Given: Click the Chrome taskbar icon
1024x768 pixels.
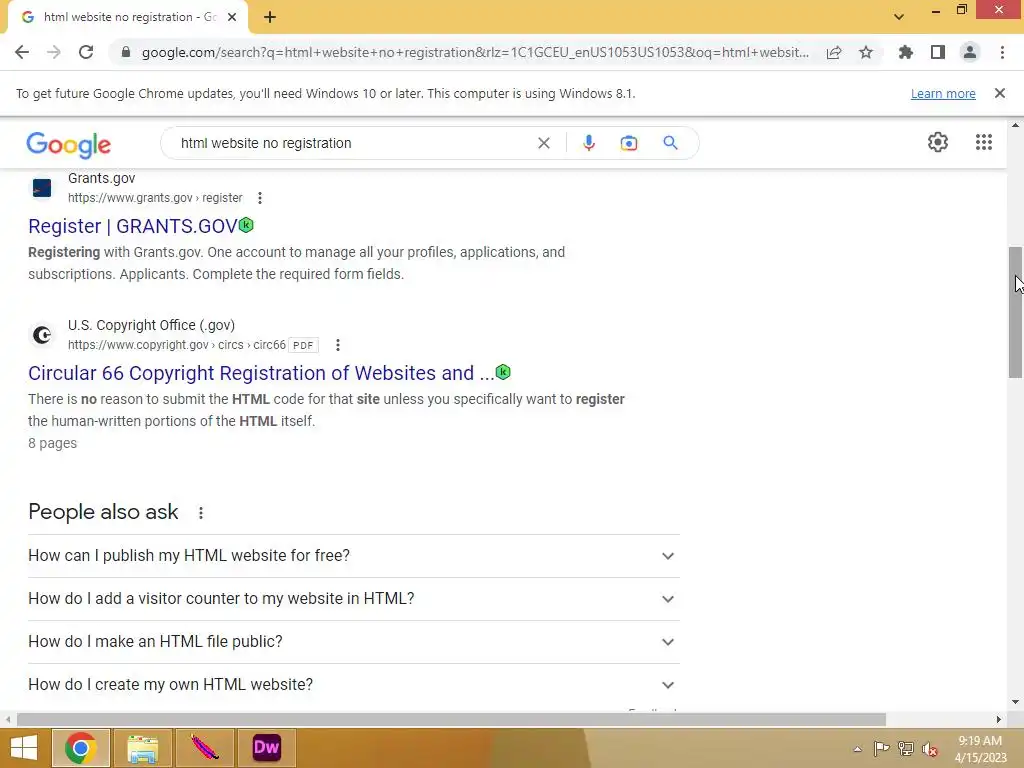Looking at the screenshot, I should click(x=81, y=748).
